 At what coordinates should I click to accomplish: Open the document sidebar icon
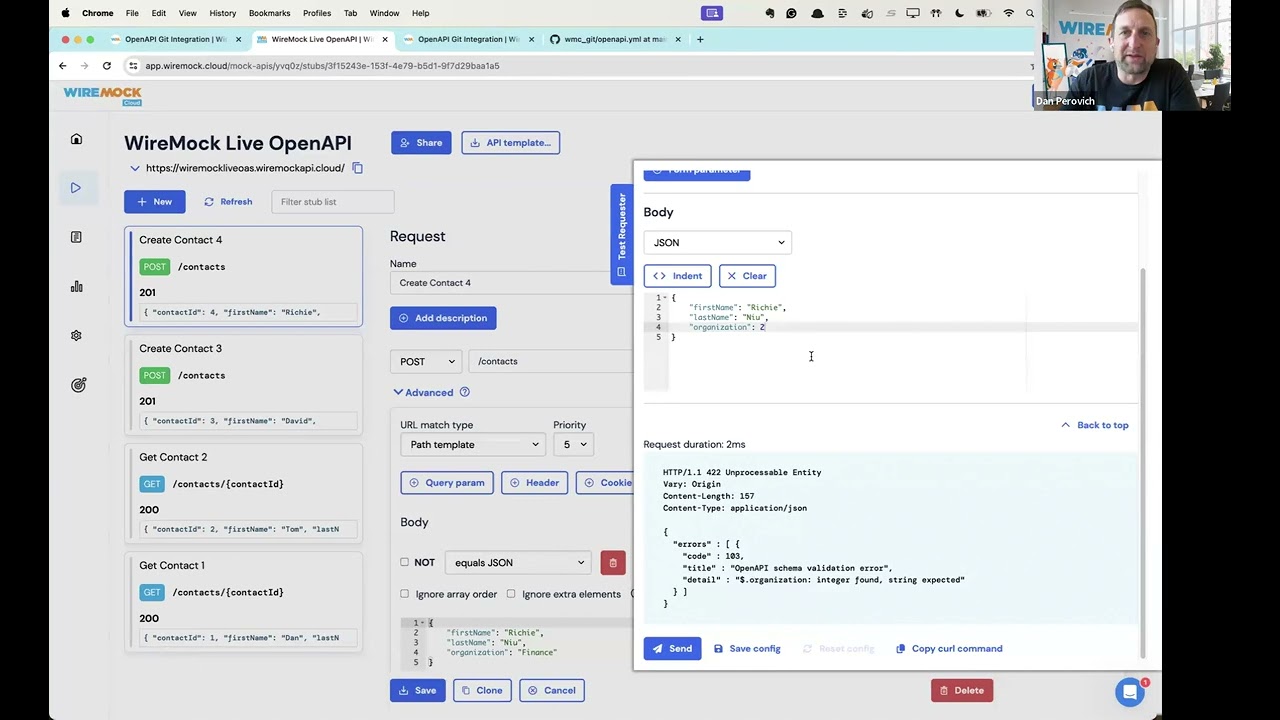click(x=76, y=237)
